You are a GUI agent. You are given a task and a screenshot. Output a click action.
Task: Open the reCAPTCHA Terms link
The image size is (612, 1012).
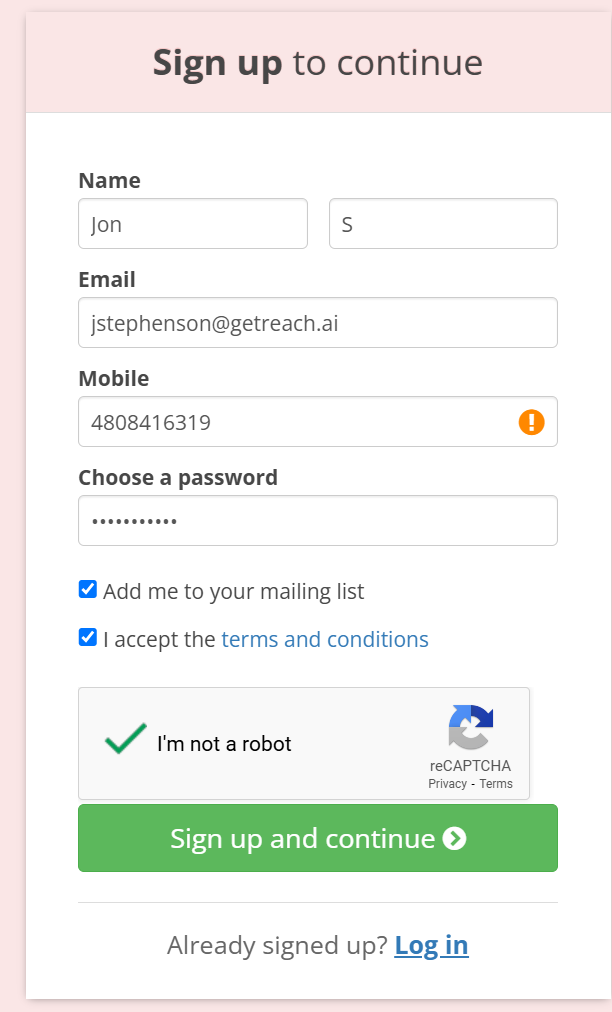[x=496, y=784]
